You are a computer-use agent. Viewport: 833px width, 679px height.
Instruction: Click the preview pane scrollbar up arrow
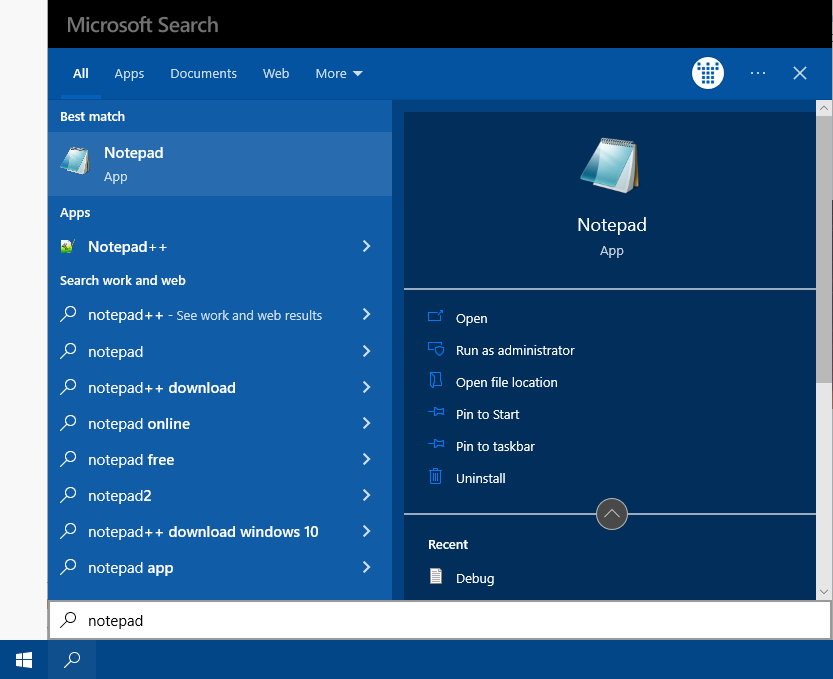pyautogui.click(x=824, y=108)
